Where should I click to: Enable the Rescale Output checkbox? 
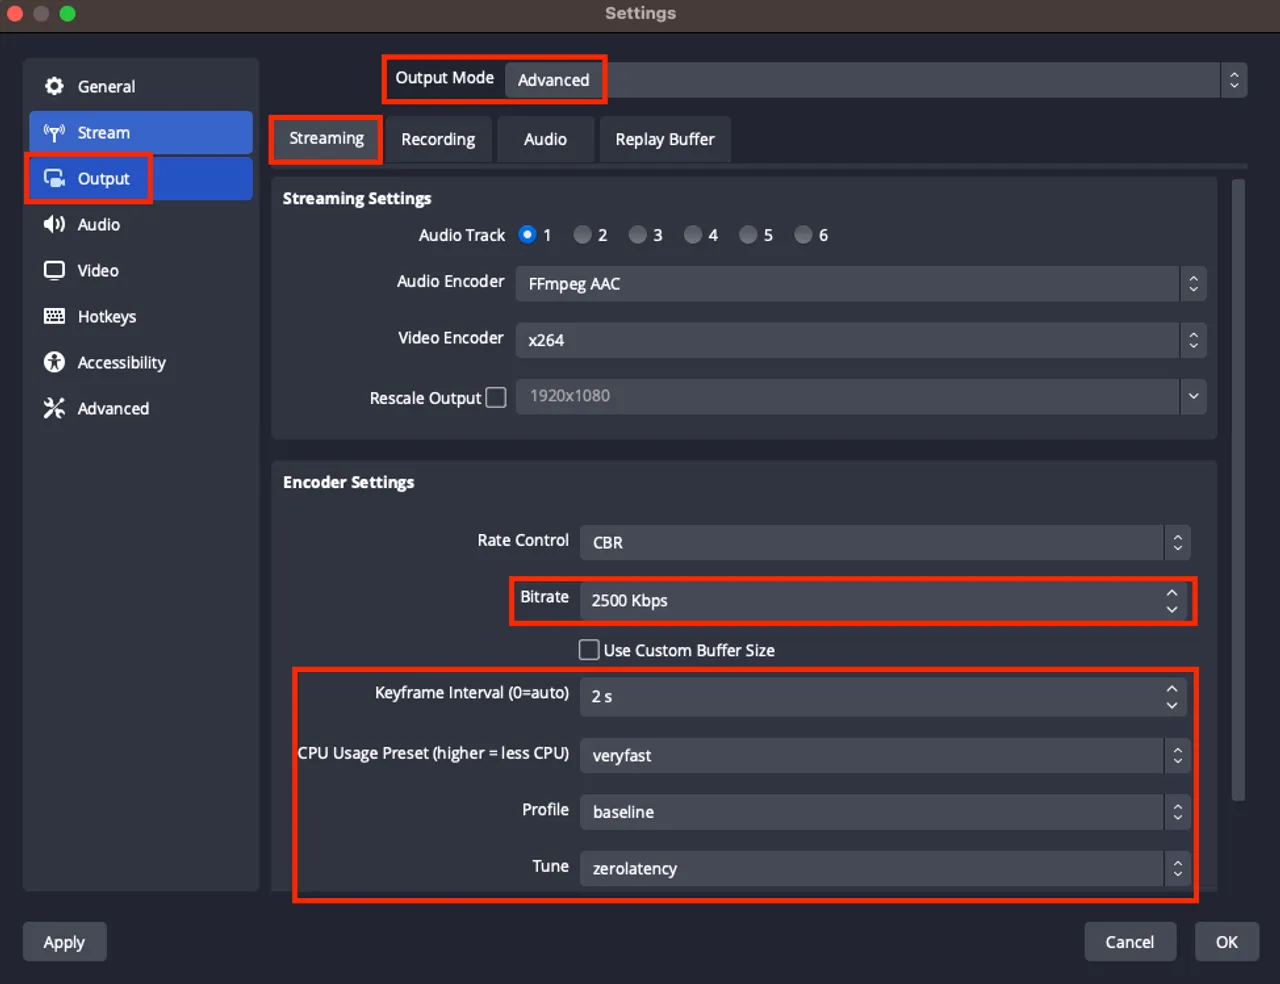(x=496, y=398)
